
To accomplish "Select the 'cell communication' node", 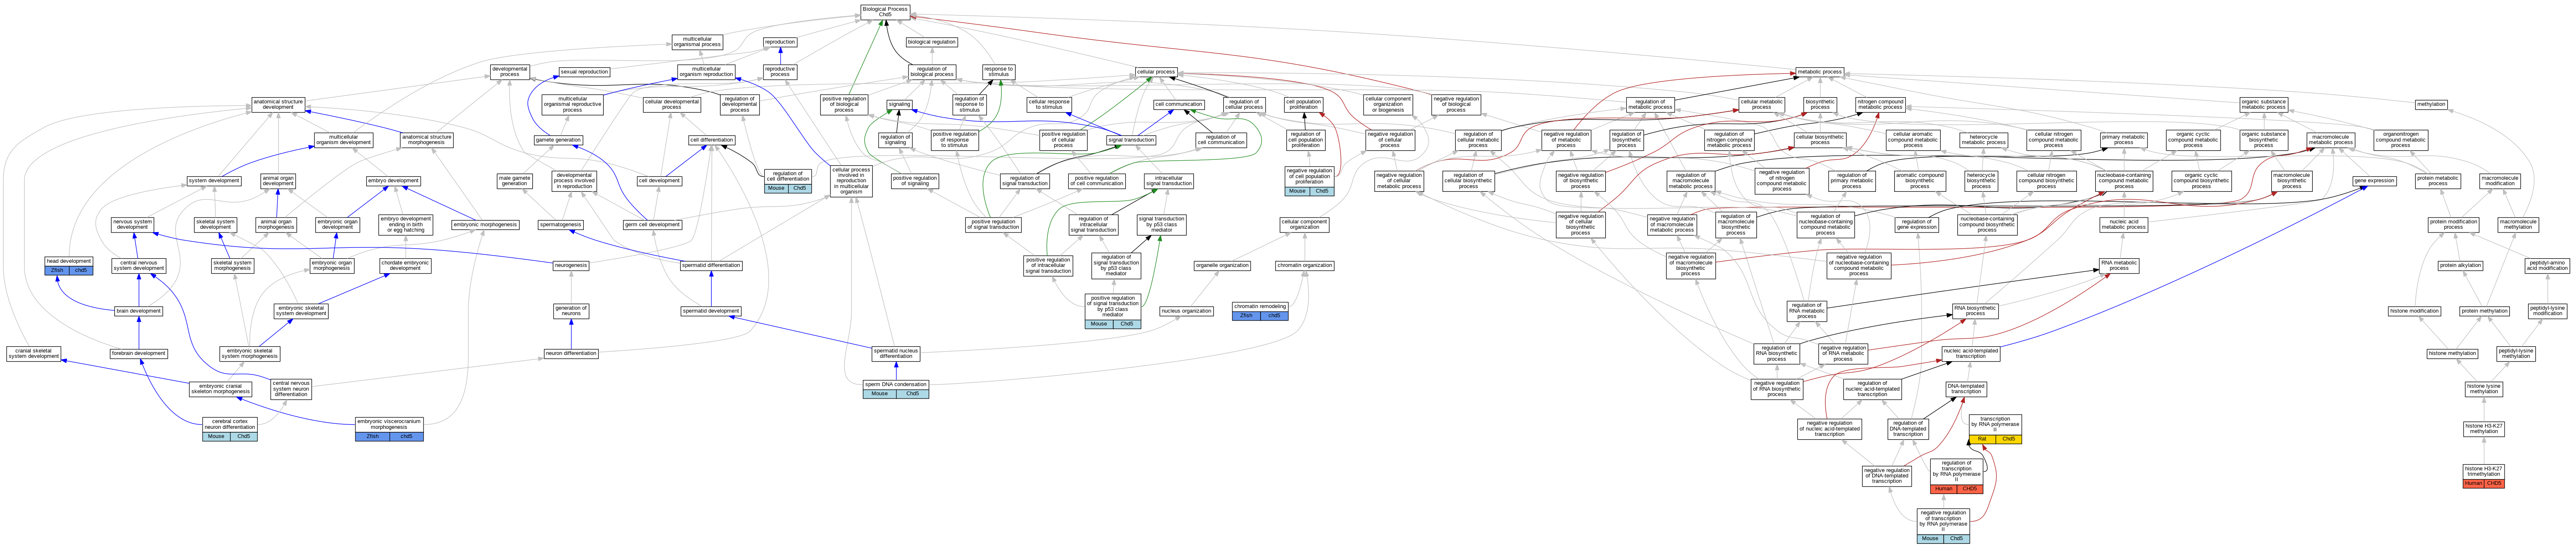I will [x=1179, y=104].
